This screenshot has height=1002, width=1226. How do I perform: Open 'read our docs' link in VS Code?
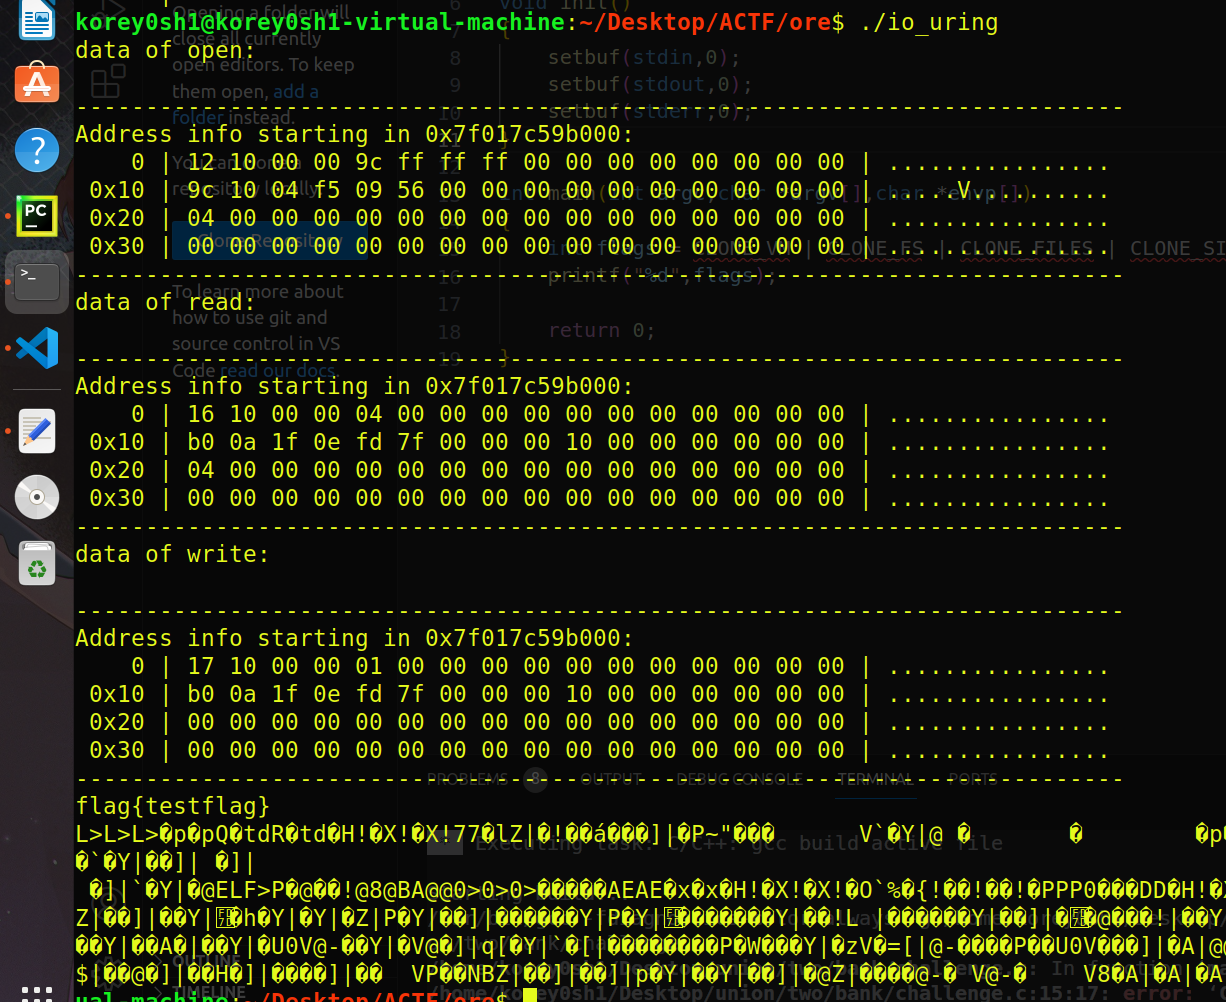(x=279, y=370)
